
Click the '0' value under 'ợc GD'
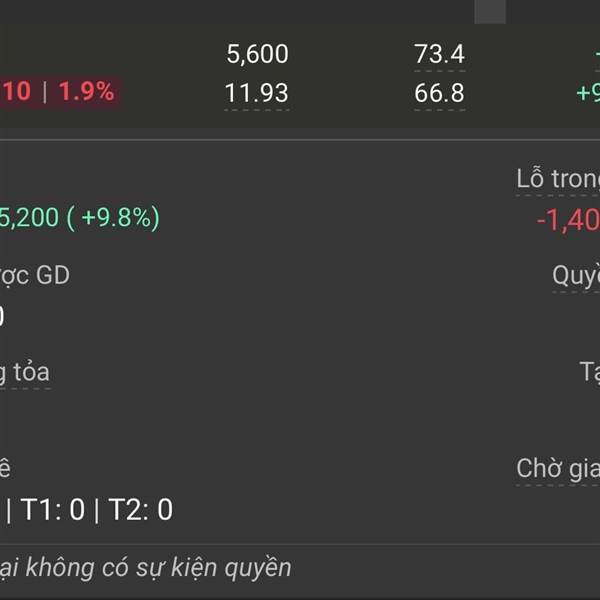coord(2,316)
